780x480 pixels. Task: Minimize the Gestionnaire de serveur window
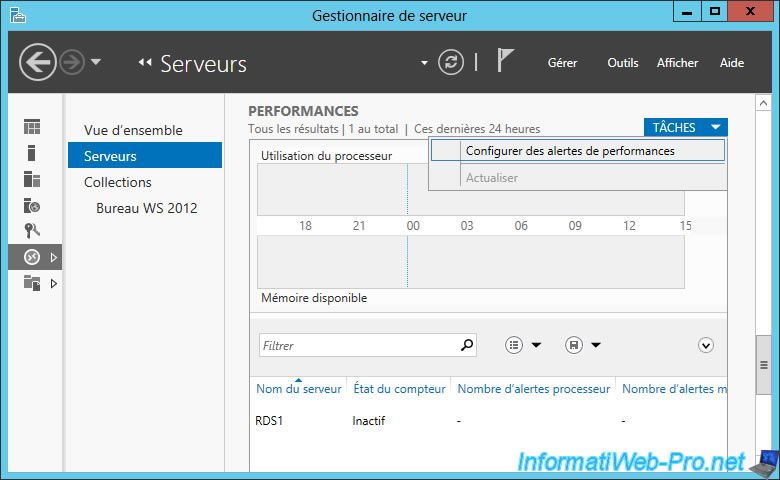tap(687, 12)
